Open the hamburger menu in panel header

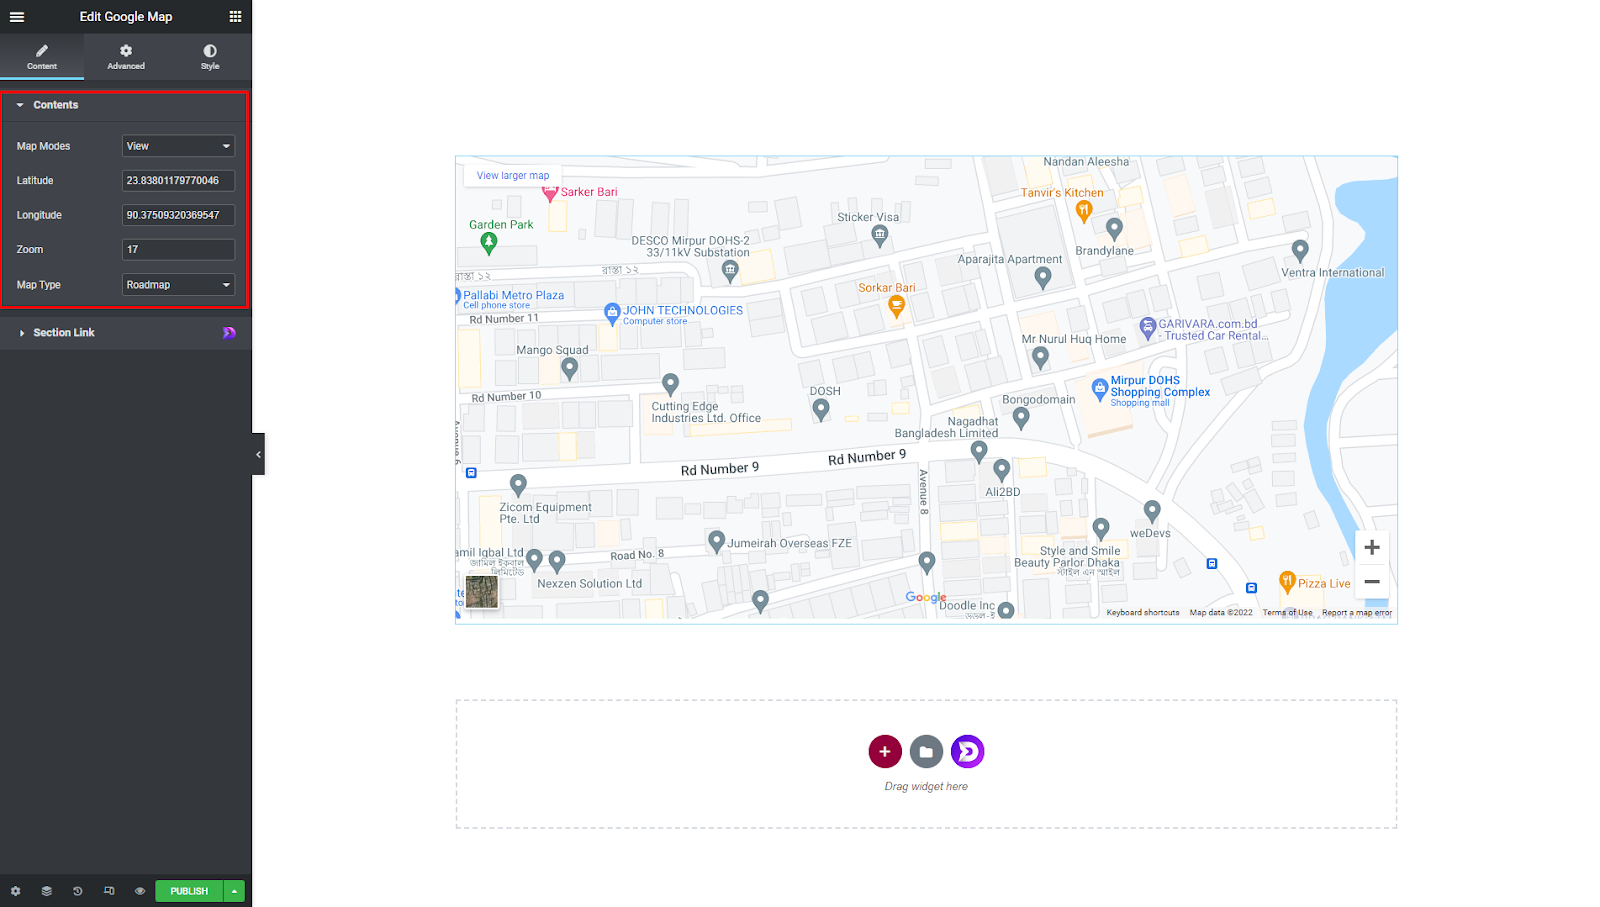point(17,17)
